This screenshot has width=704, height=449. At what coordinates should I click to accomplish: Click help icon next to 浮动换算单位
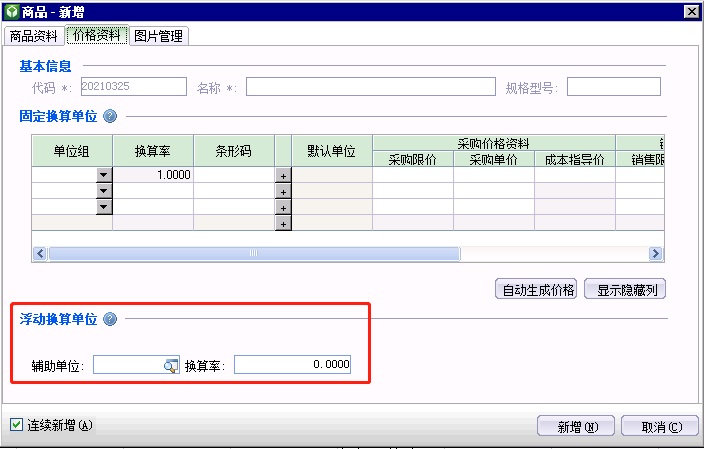tap(110, 319)
